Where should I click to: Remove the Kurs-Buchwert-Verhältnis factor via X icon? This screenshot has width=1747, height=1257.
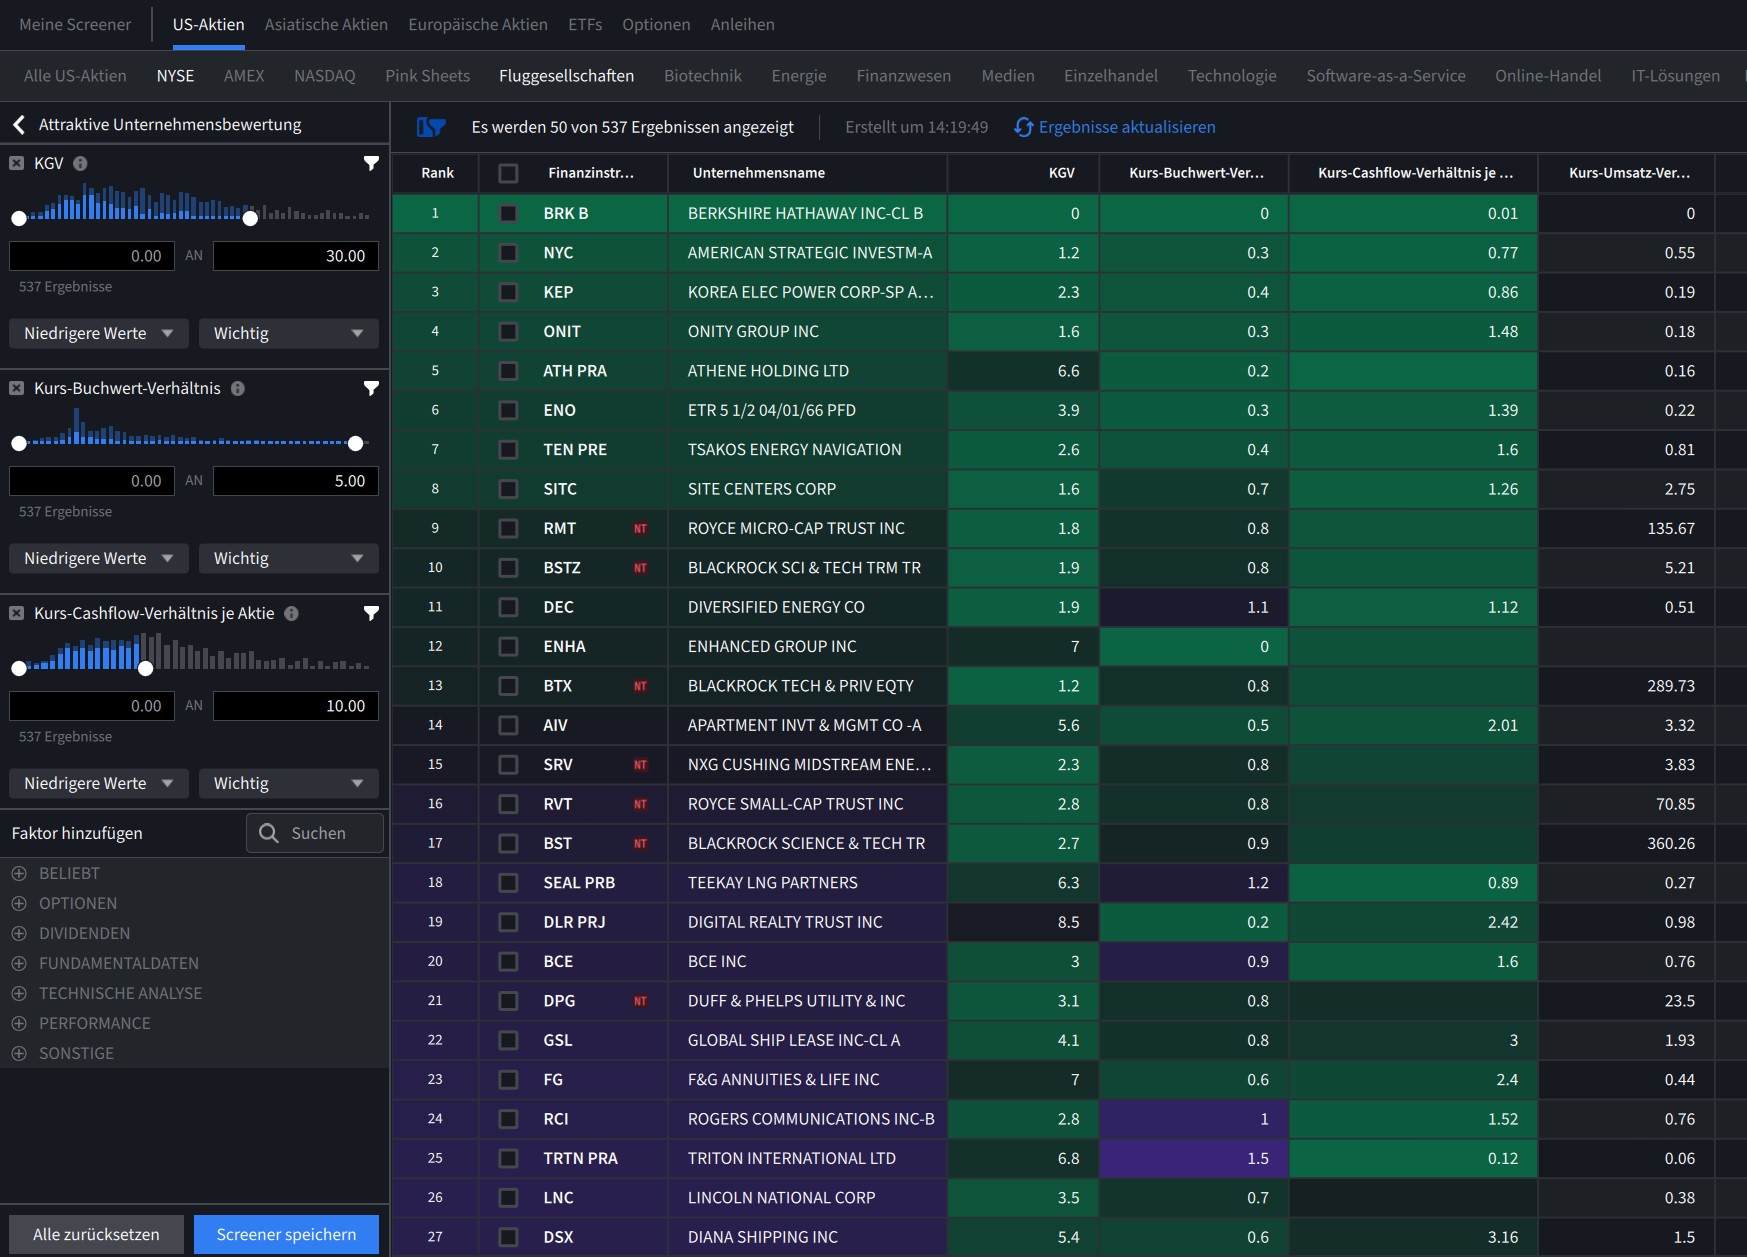tap(16, 388)
